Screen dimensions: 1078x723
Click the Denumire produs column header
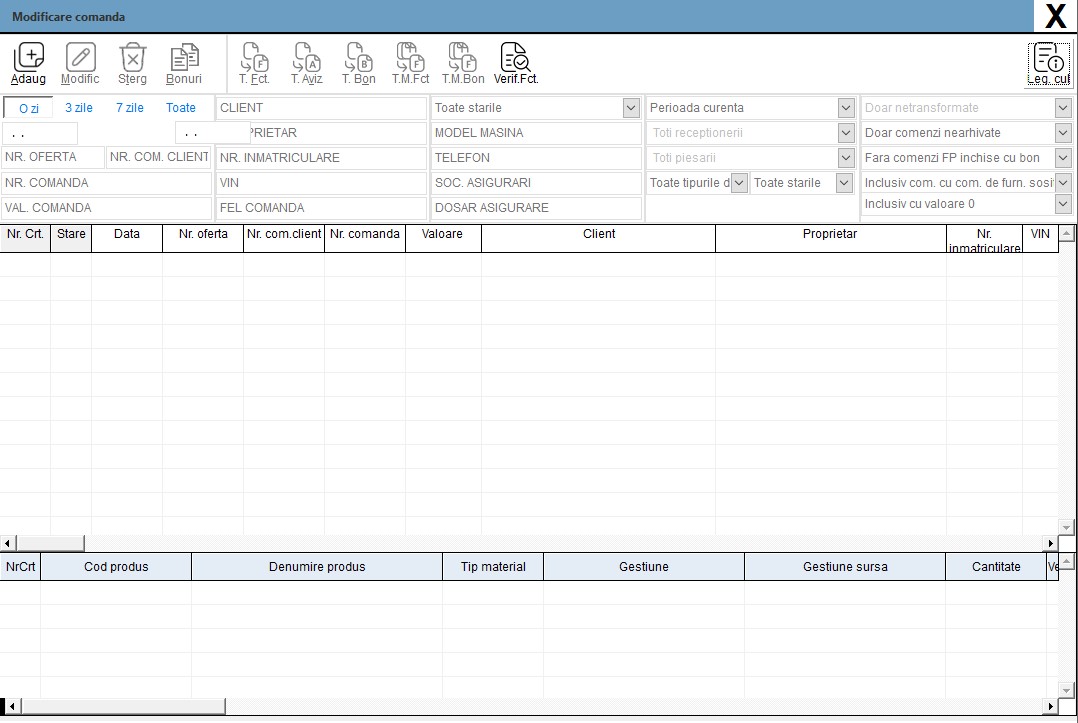pyautogui.click(x=317, y=567)
